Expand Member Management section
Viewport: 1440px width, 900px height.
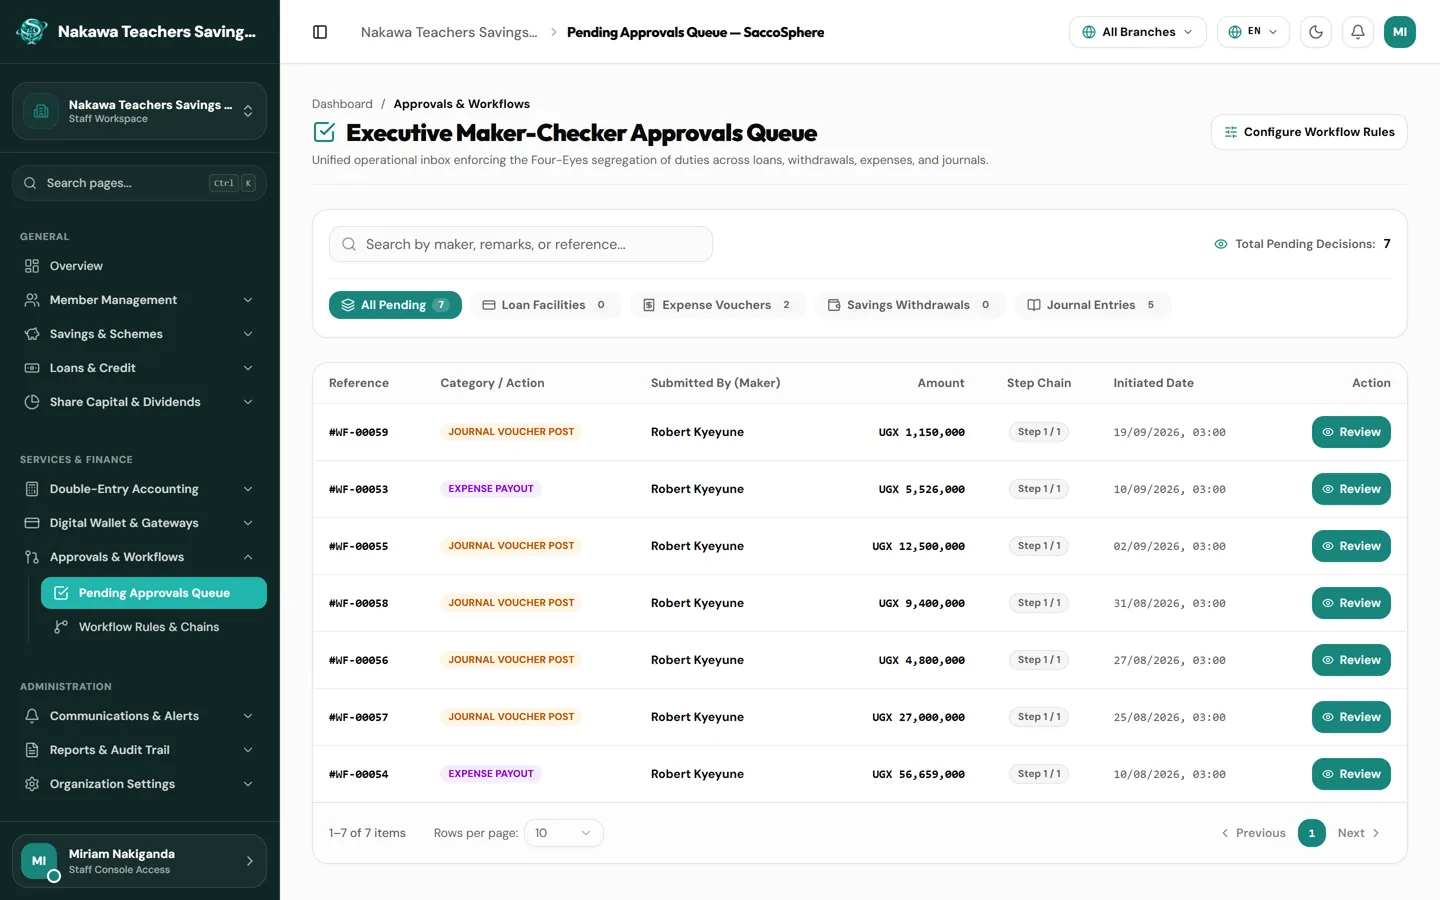click(140, 300)
